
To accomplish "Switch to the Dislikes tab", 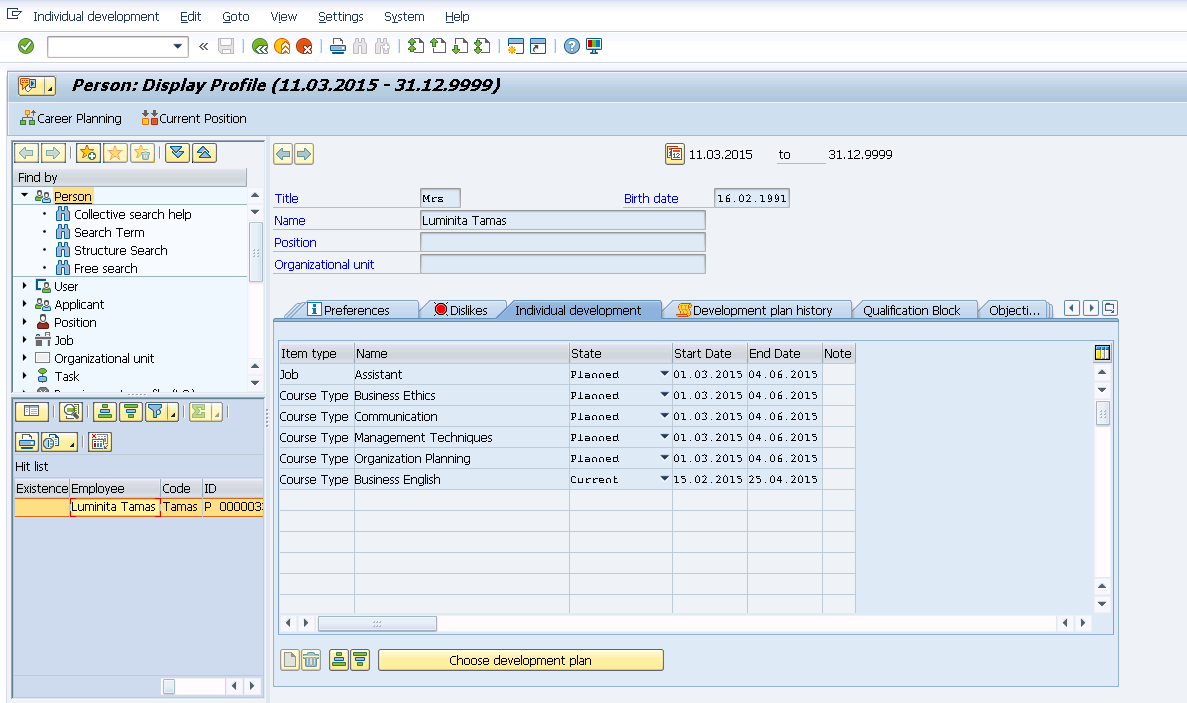I will pos(461,310).
